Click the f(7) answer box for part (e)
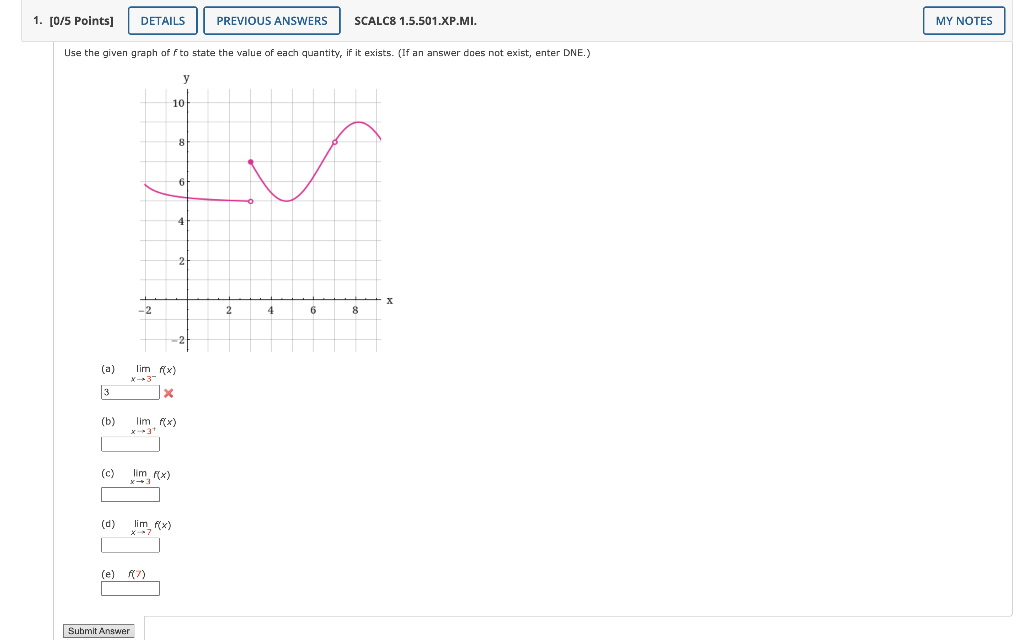Viewport: 1024px width, 640px height. click(x=130, y=588)
